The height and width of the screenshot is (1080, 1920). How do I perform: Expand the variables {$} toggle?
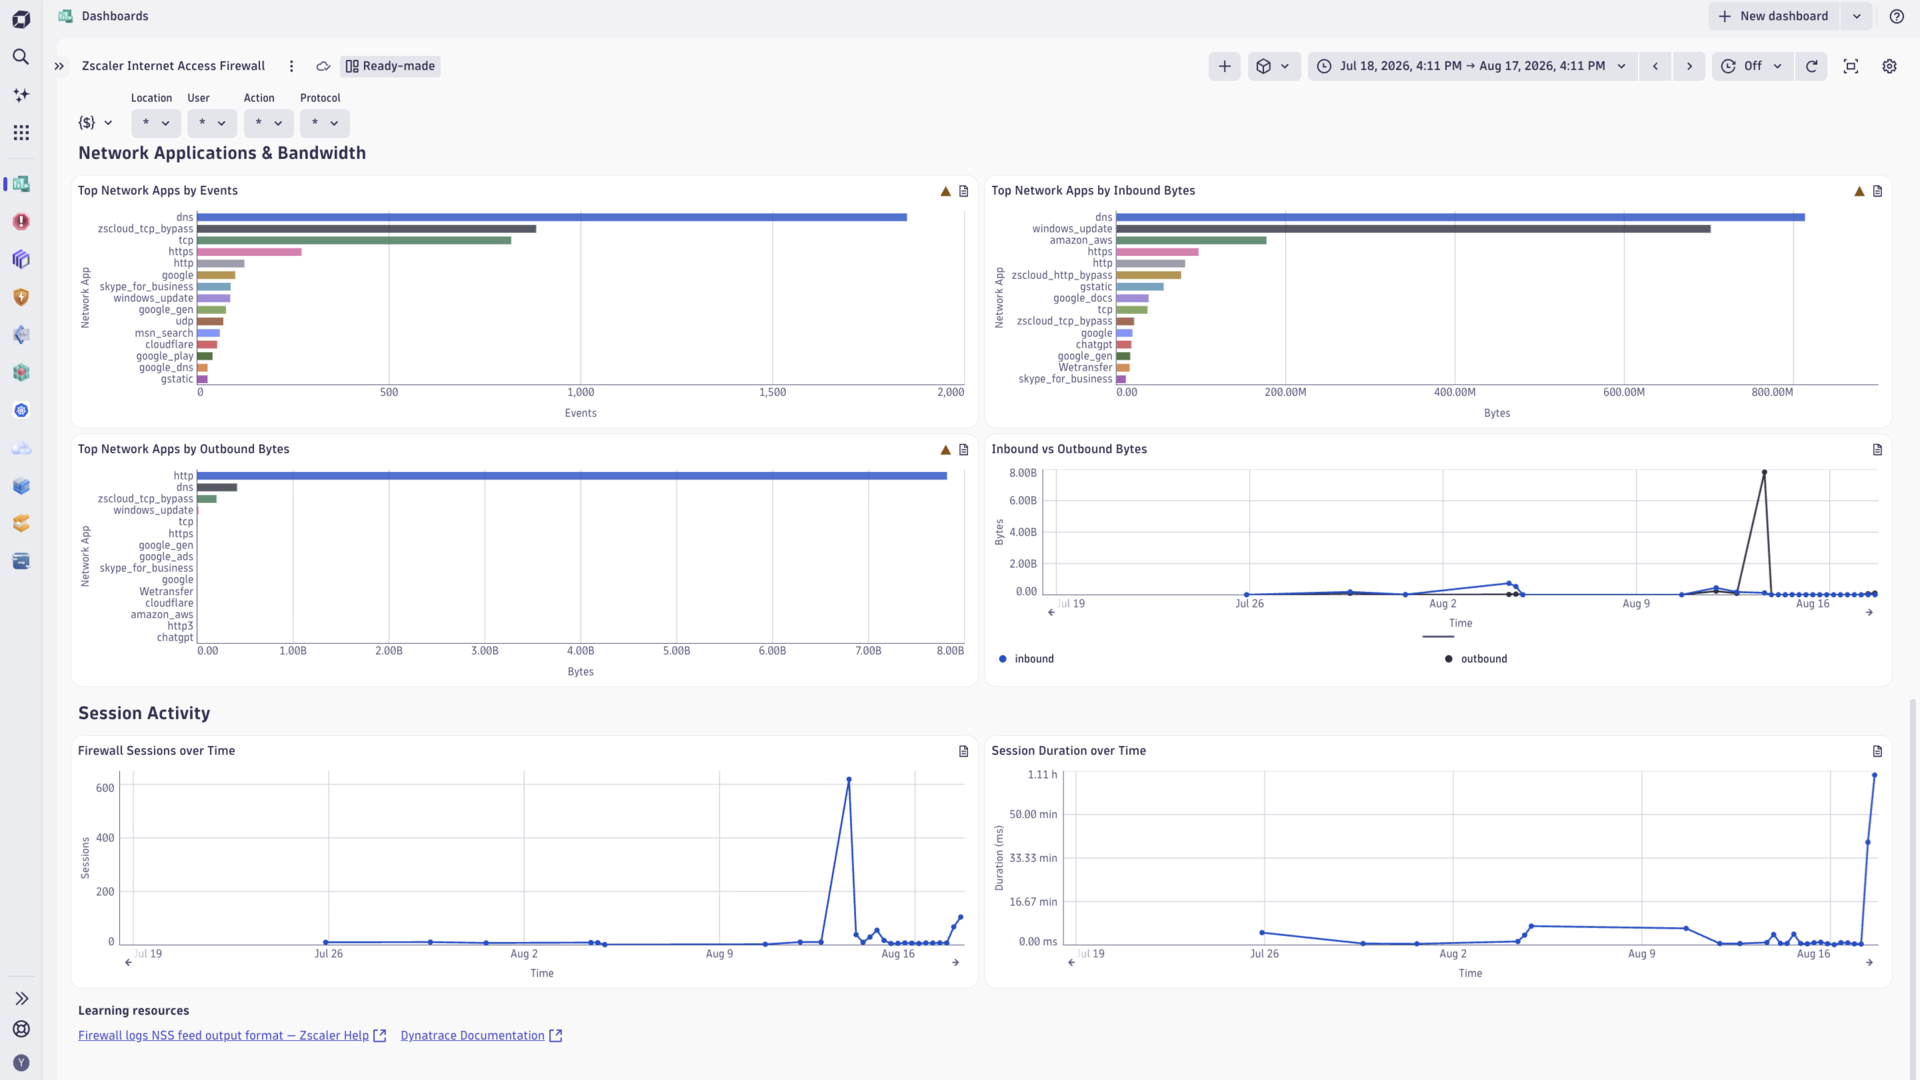click(x=95, y=123)
